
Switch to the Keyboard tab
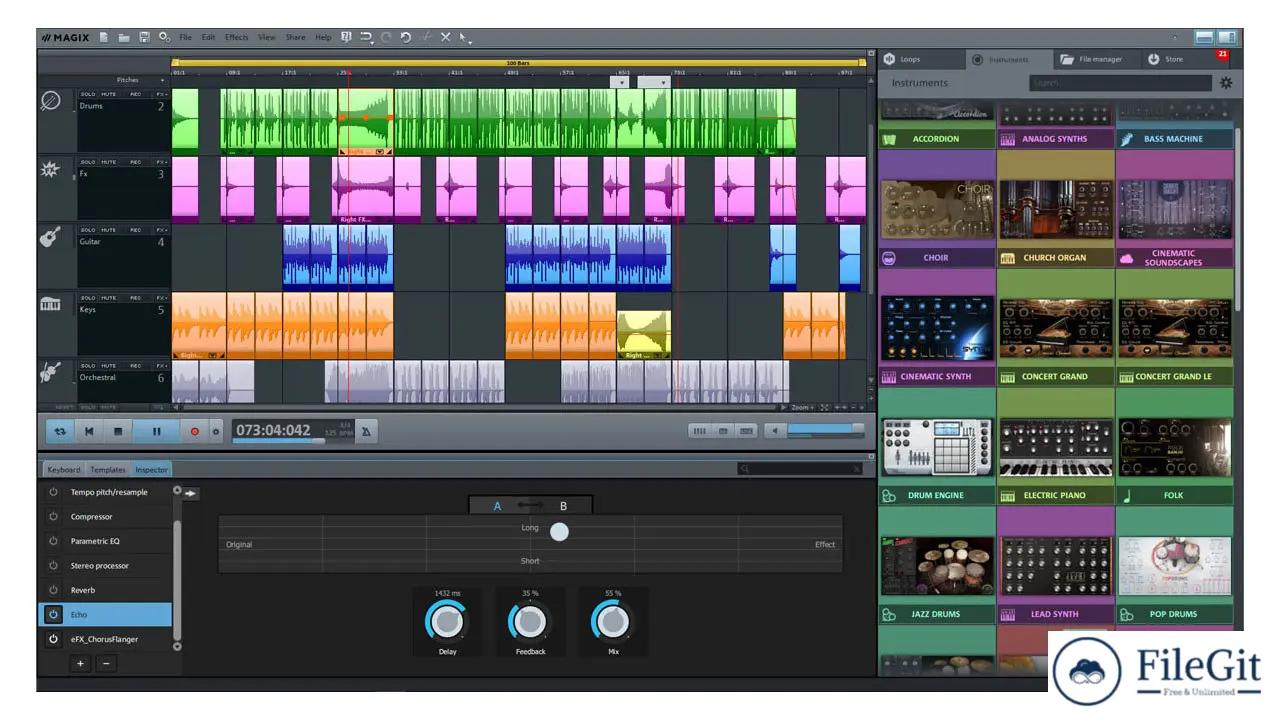63,469
